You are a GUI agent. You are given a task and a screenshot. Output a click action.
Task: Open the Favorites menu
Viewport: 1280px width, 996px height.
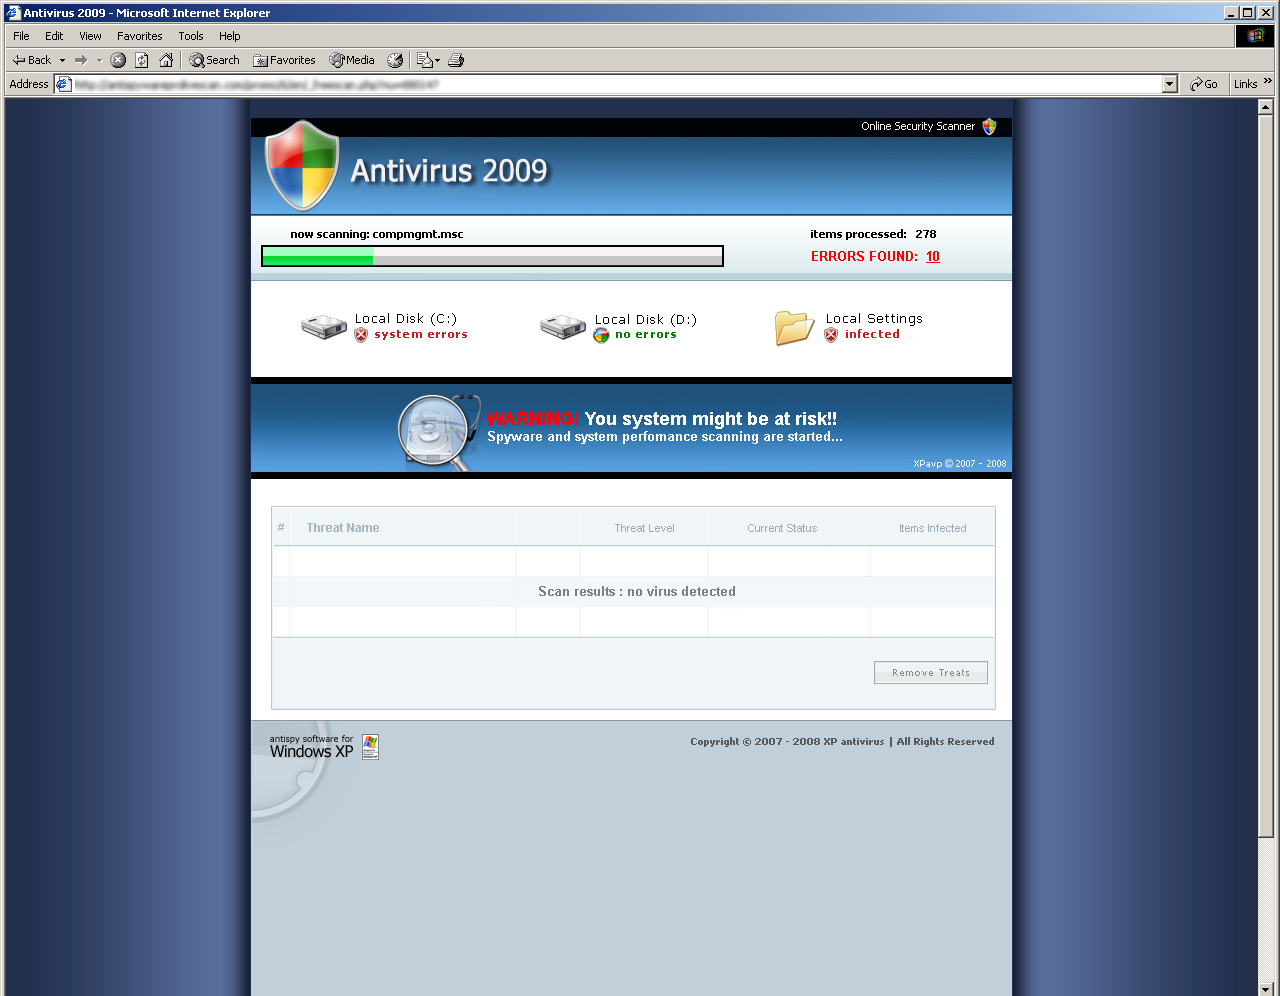[139, 36]
